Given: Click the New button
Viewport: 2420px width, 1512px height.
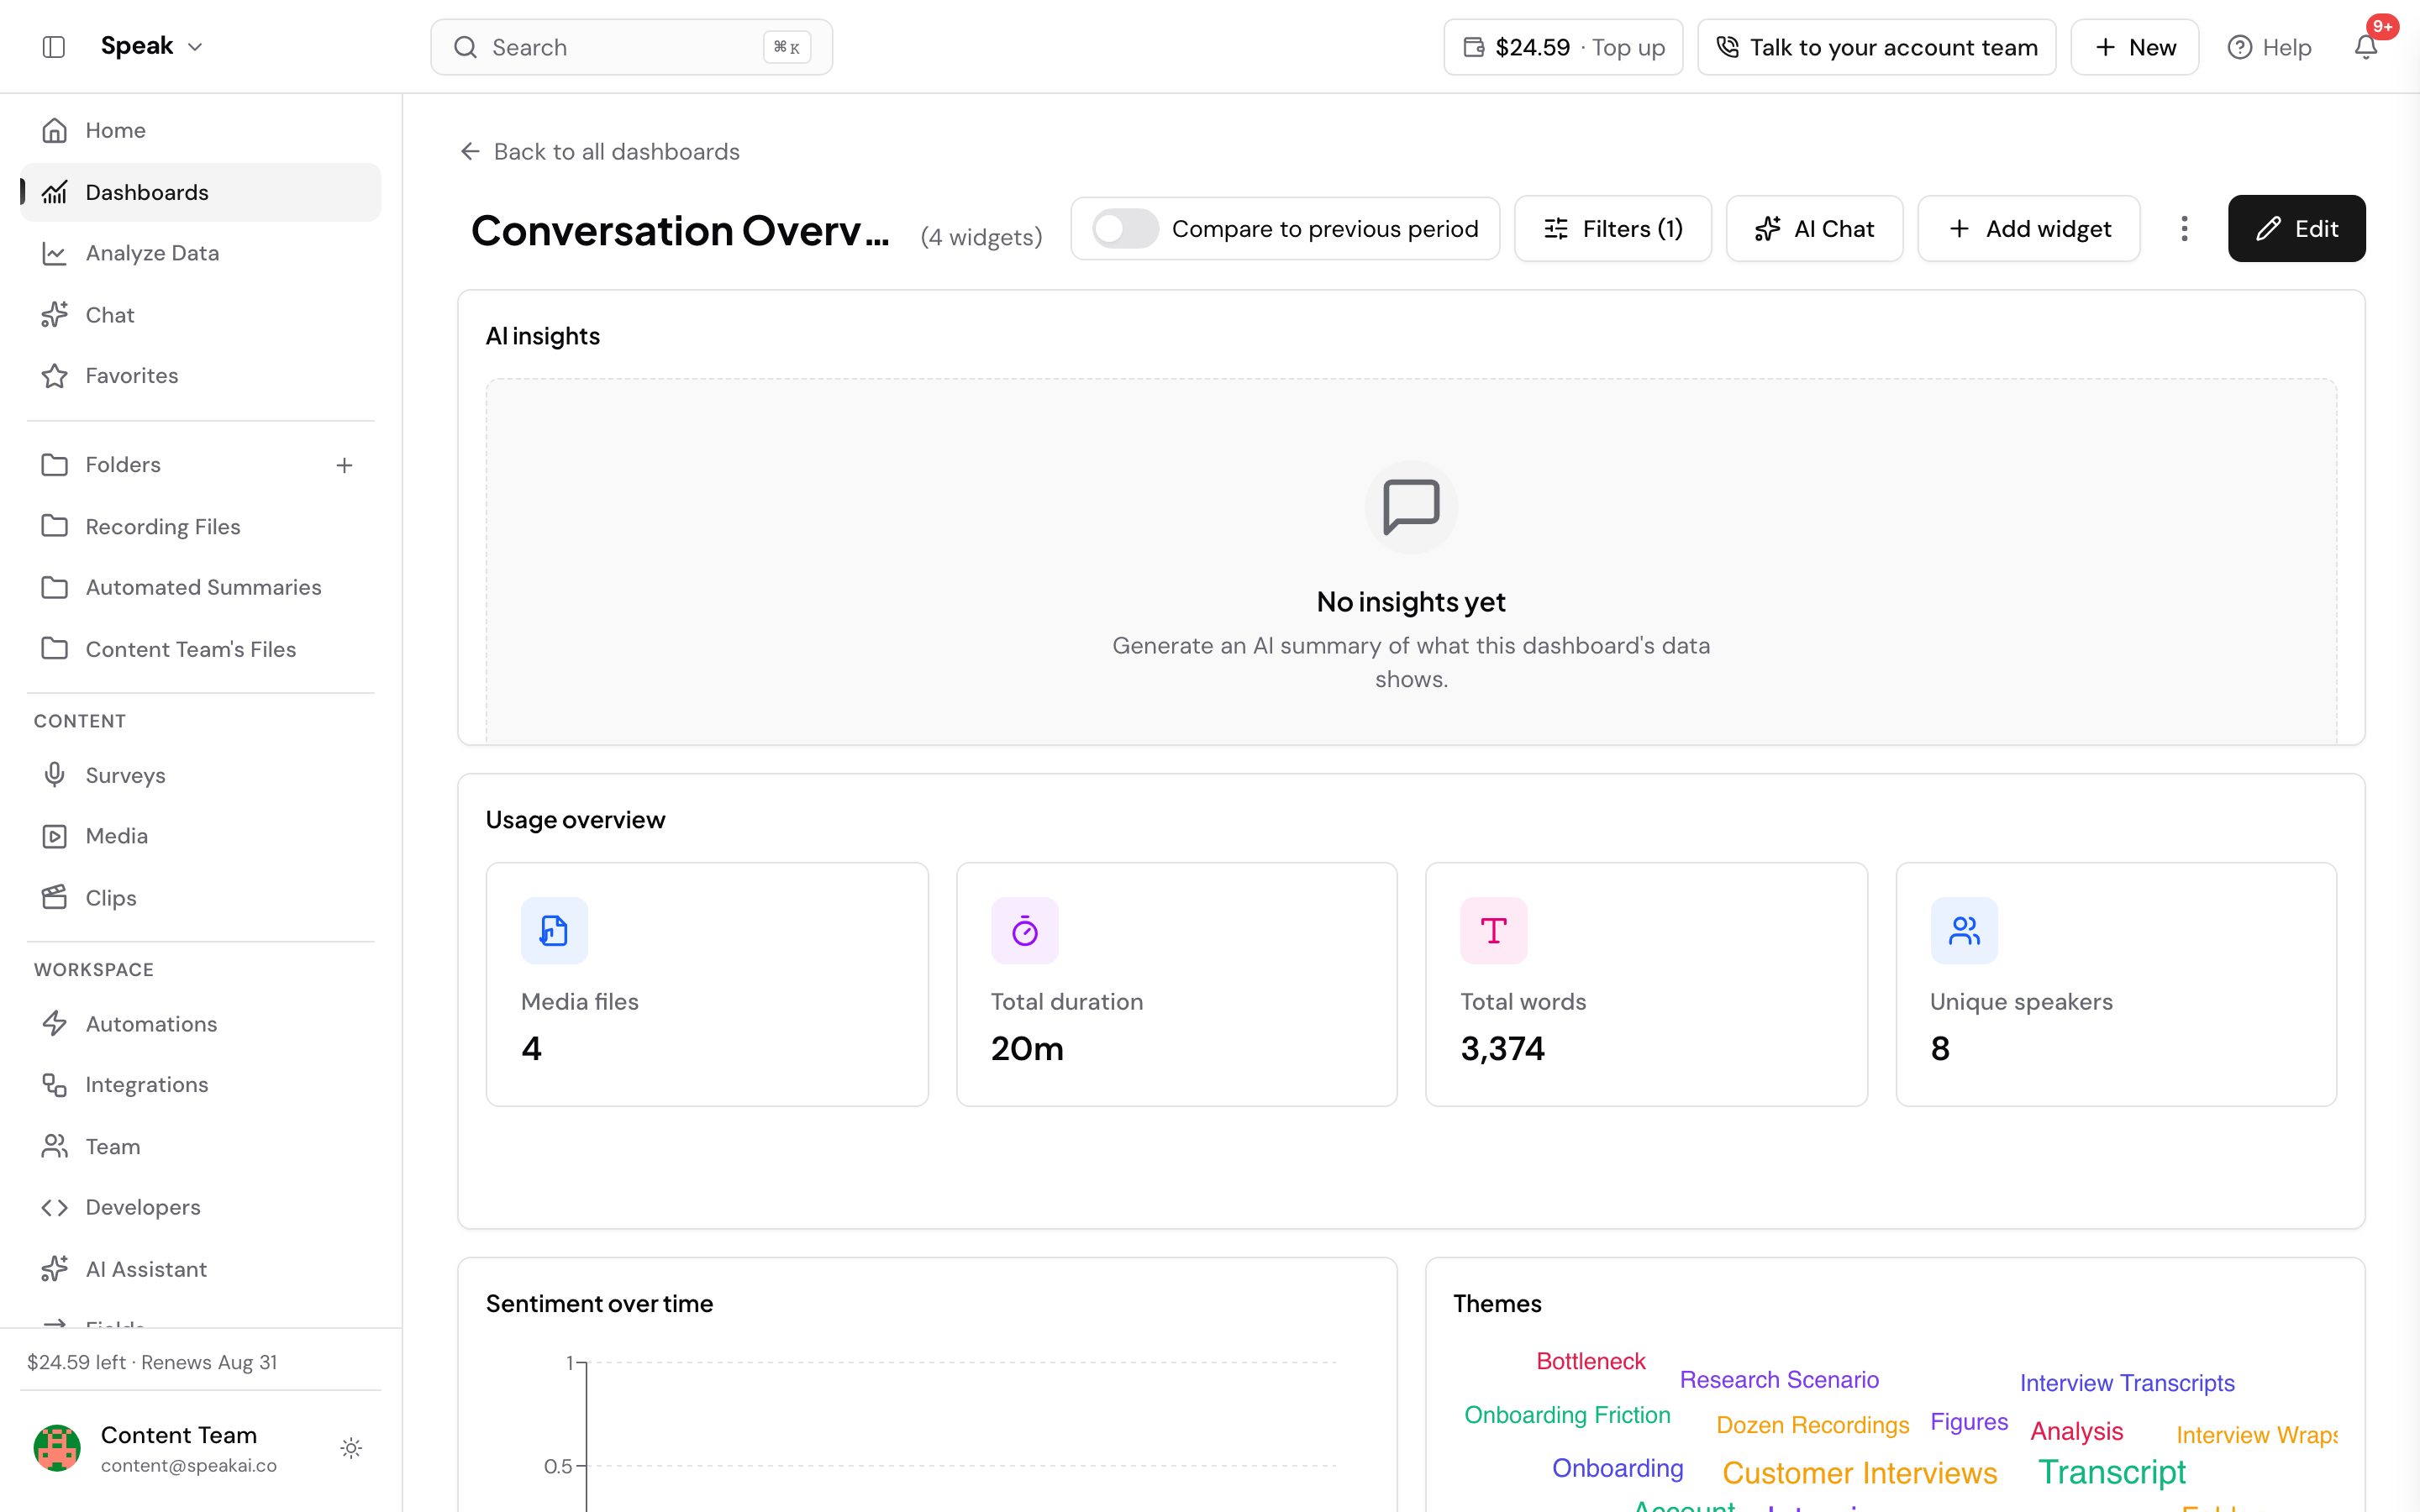Looking at the screenshot, I should pos(2134,47).
